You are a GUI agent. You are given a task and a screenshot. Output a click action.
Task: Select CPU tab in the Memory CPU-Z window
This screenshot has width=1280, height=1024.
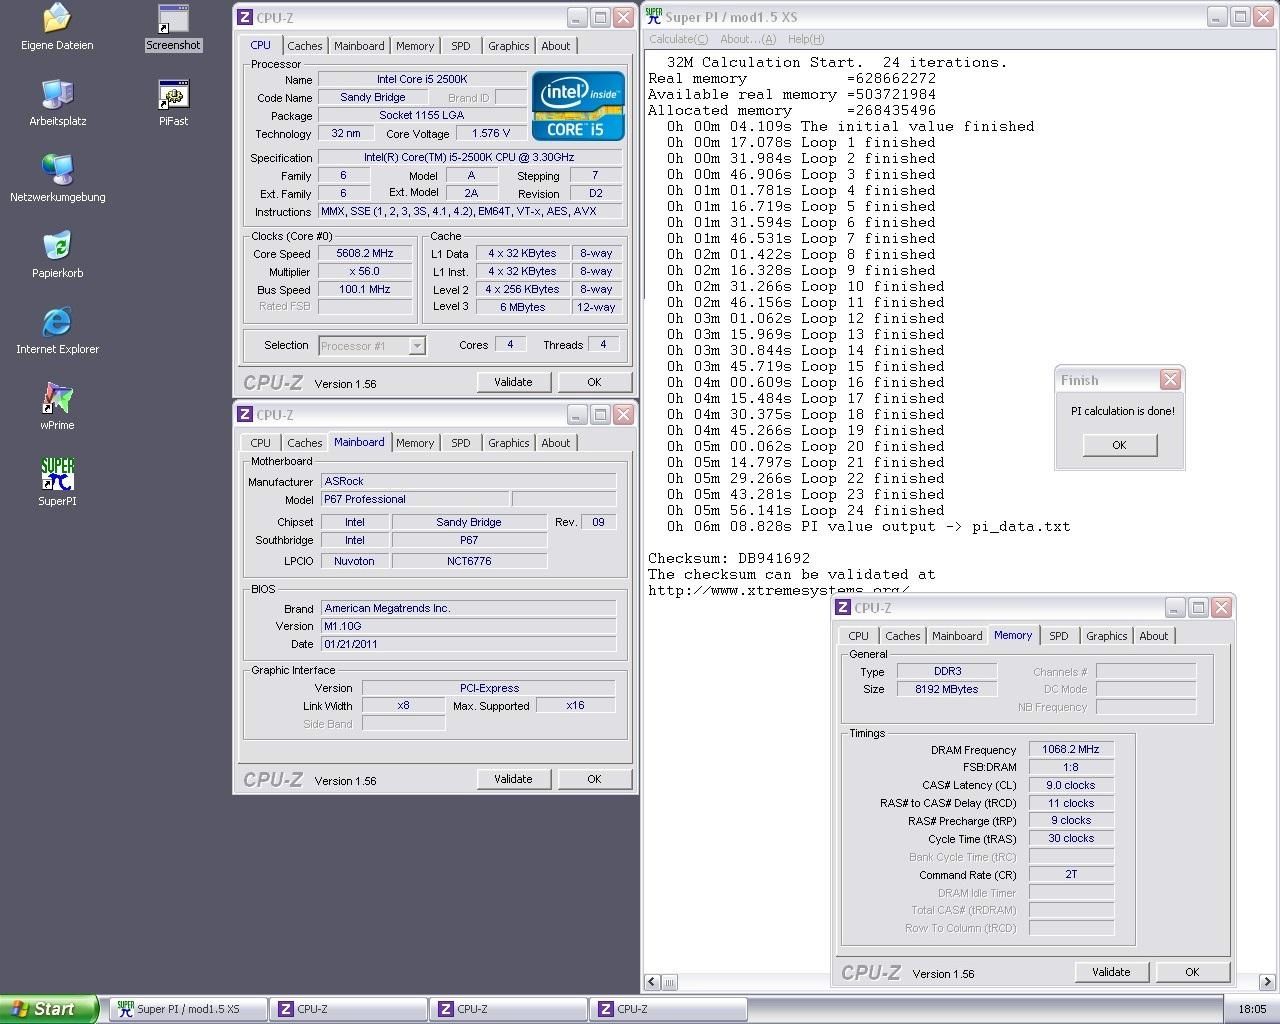[x=858, y=636]
